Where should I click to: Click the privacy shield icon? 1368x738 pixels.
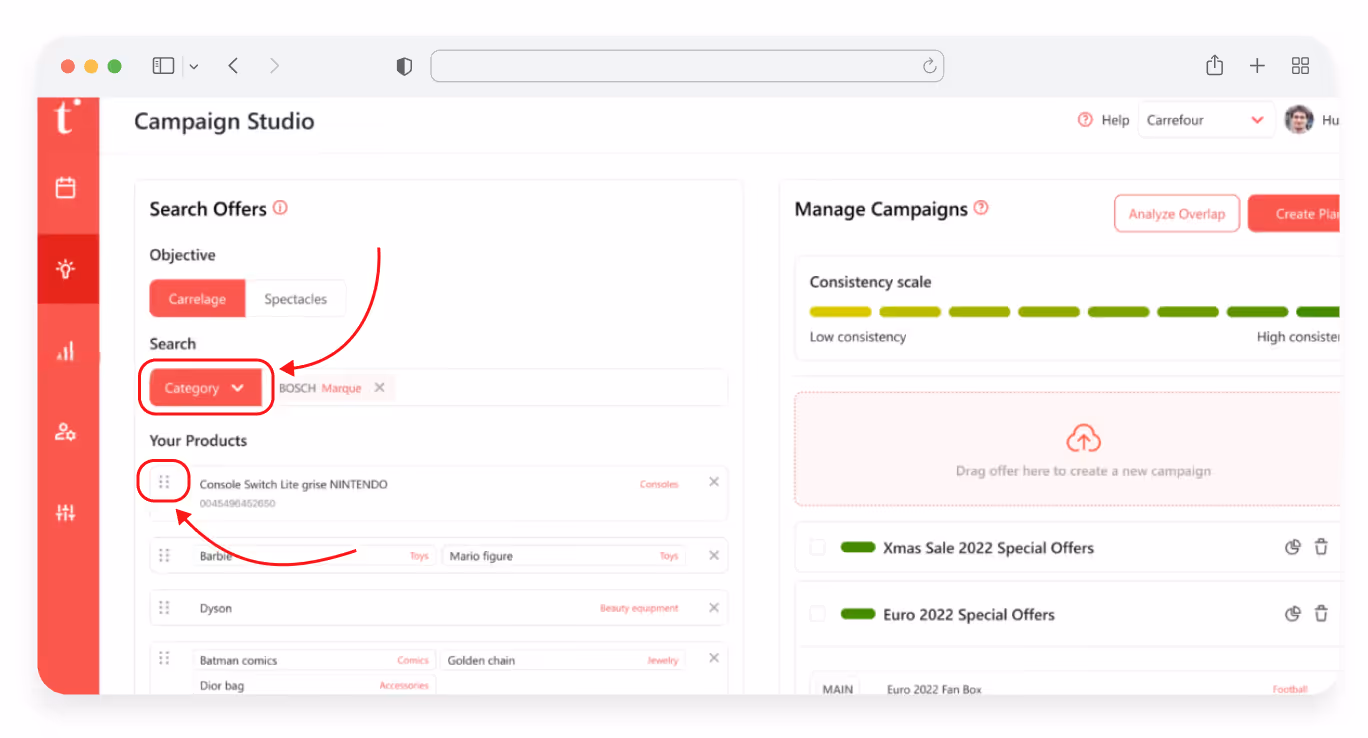pyautogui.click(x=404, y=66)
